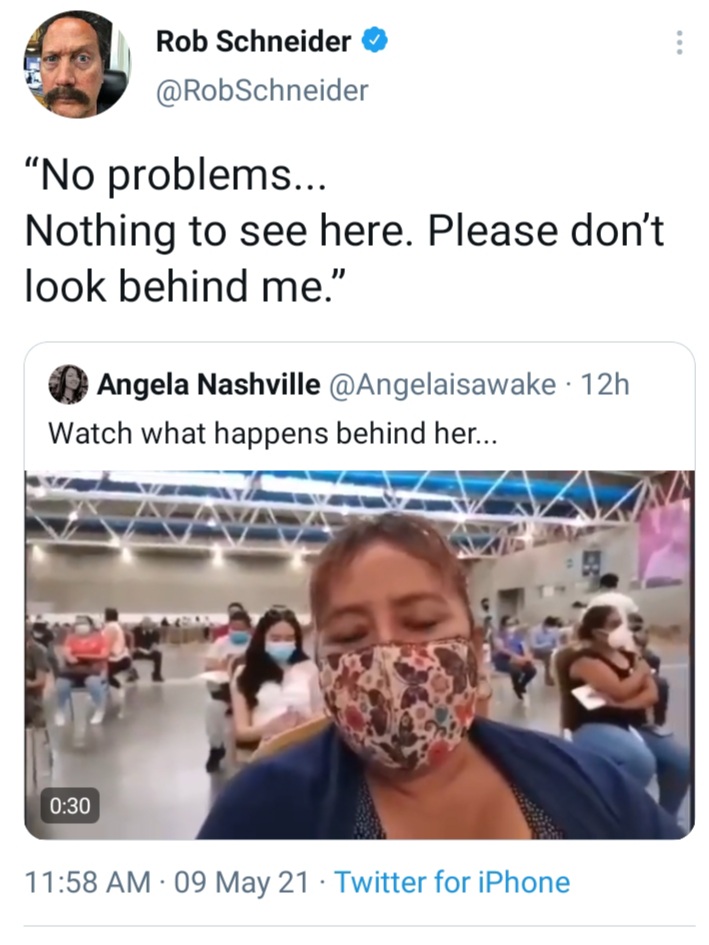Image resolution: width=709 pixels, height=945 pixels.
Task: Click the 09 May 21 tweet date
Action: [x=241, y=882]
